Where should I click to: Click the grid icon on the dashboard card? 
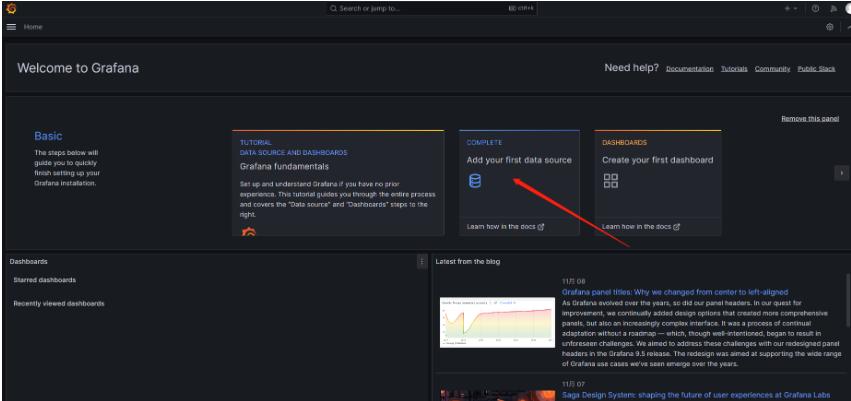[x=611, y=181]
